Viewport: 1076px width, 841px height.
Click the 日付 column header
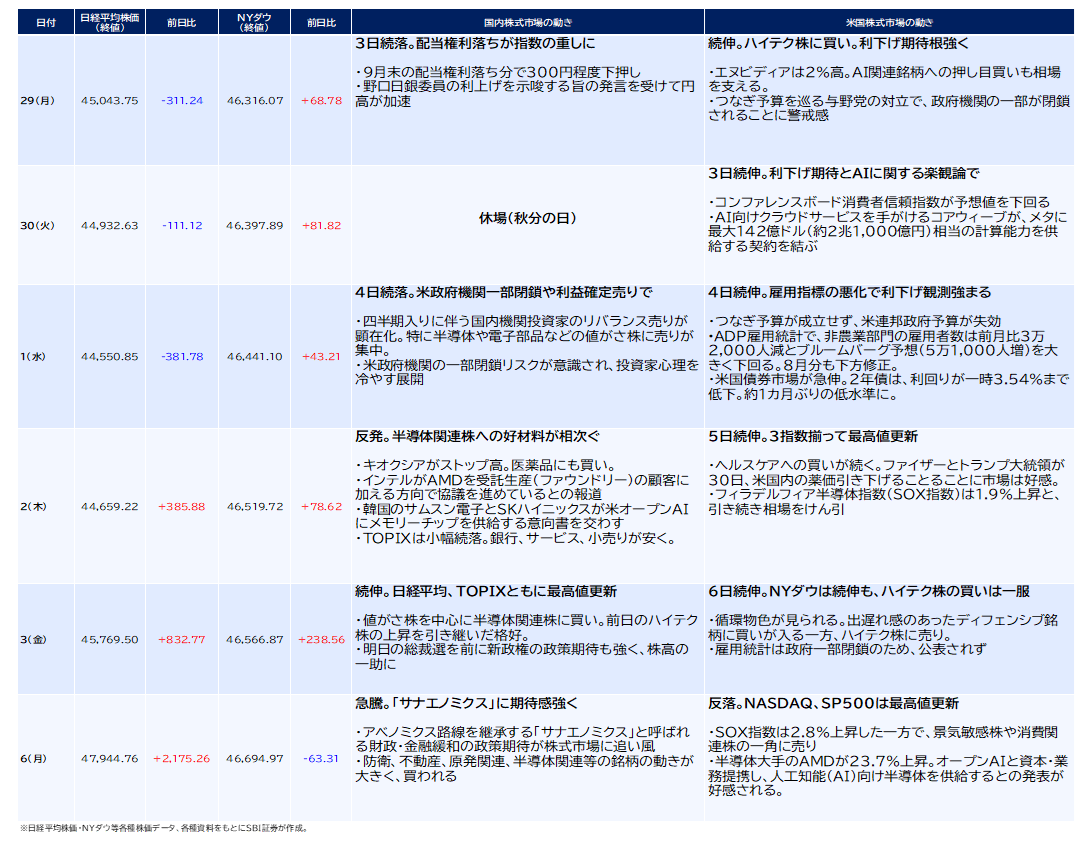point(45,22)
